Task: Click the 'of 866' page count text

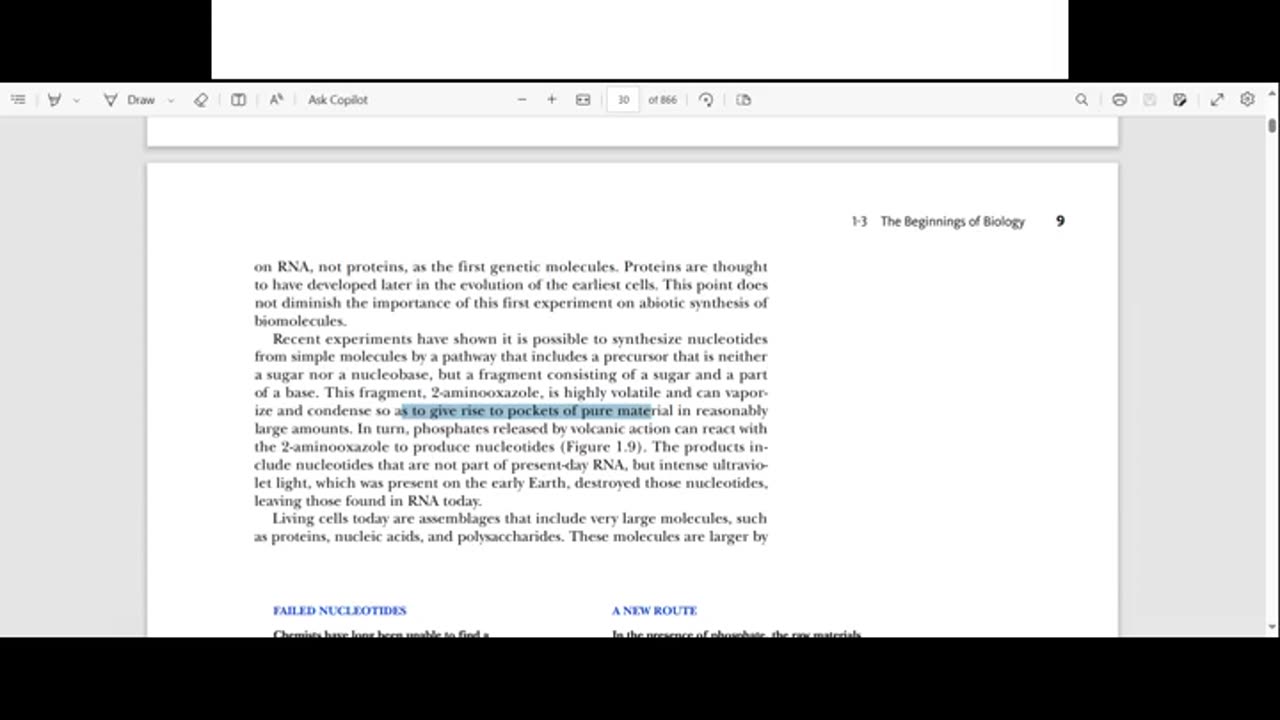Action: pyautogui.click(x=662, y=100)
